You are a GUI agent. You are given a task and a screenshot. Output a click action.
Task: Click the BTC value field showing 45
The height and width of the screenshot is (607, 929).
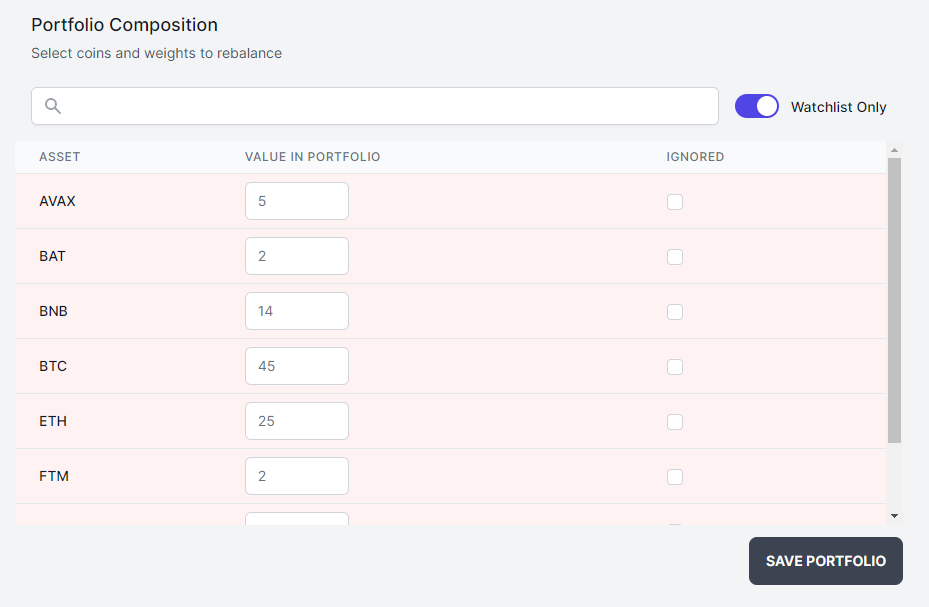click(x=297, y=366)
